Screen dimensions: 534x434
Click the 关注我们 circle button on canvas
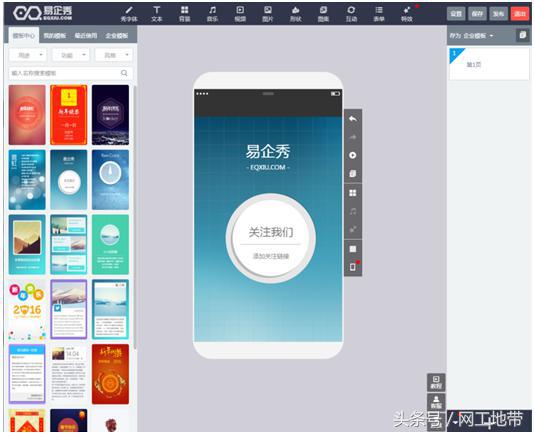(x=271, y=238)
